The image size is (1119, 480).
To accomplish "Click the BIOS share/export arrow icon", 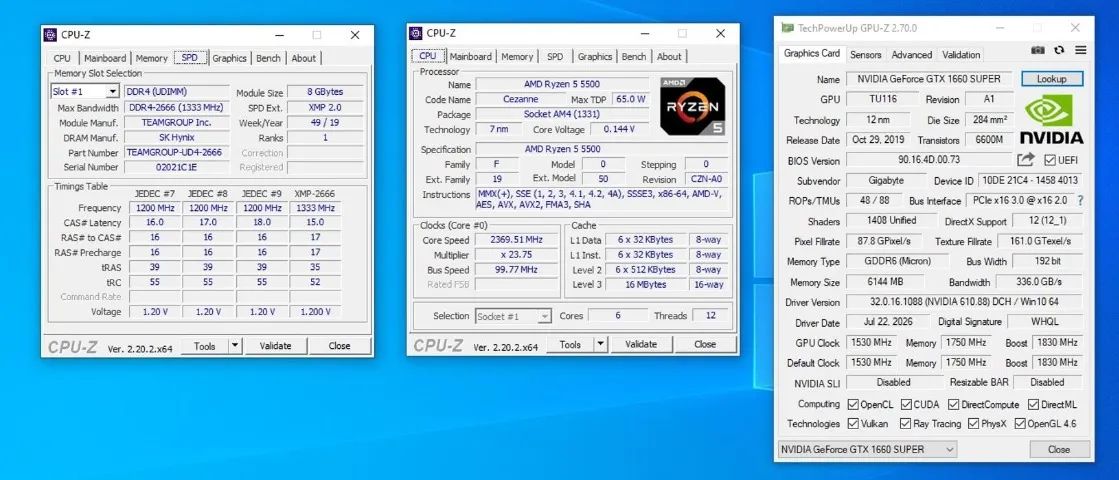I will [1026, 160].
